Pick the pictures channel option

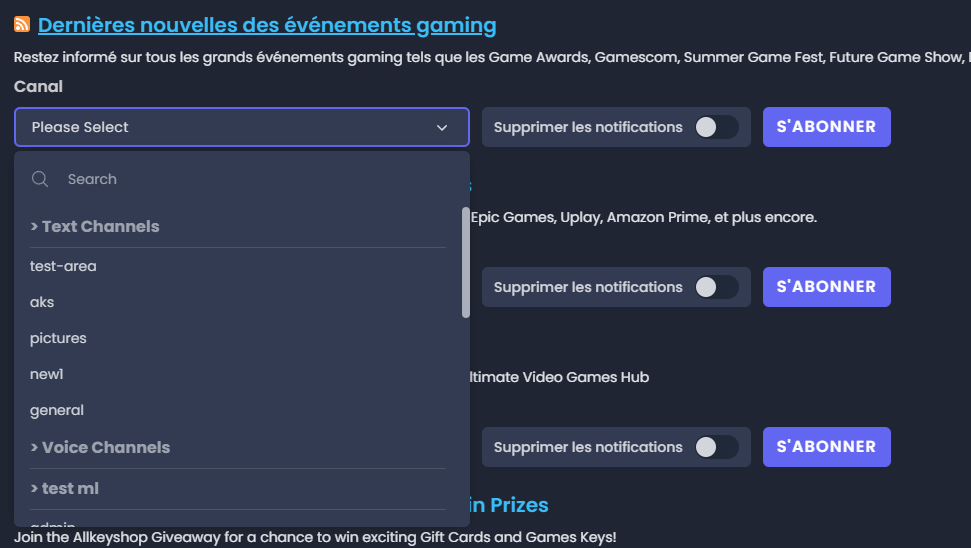[x=59, y=338]
